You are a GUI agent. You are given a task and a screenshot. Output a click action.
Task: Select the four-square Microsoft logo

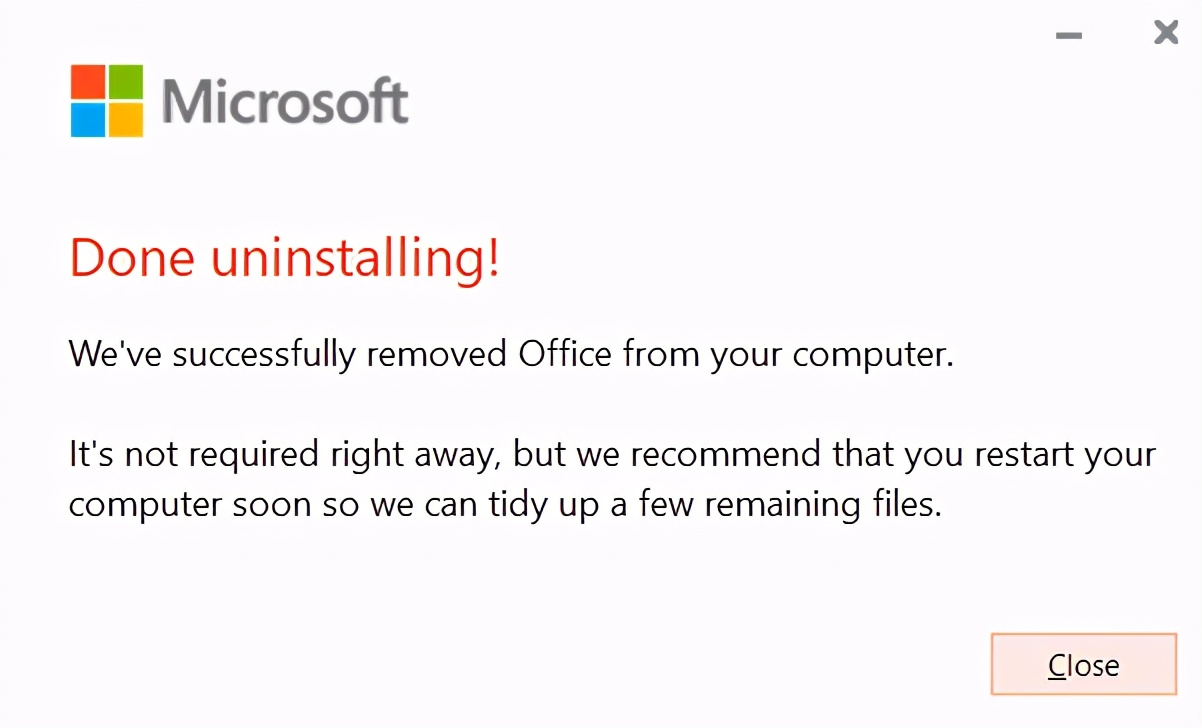pyautogui.click(x=107, y=100)
